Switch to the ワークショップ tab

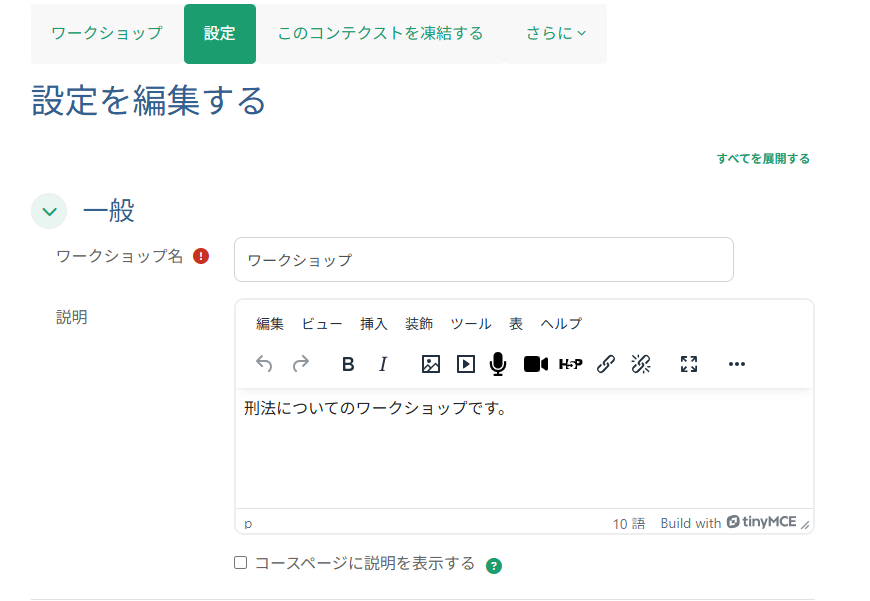click(x=105, y=32)
